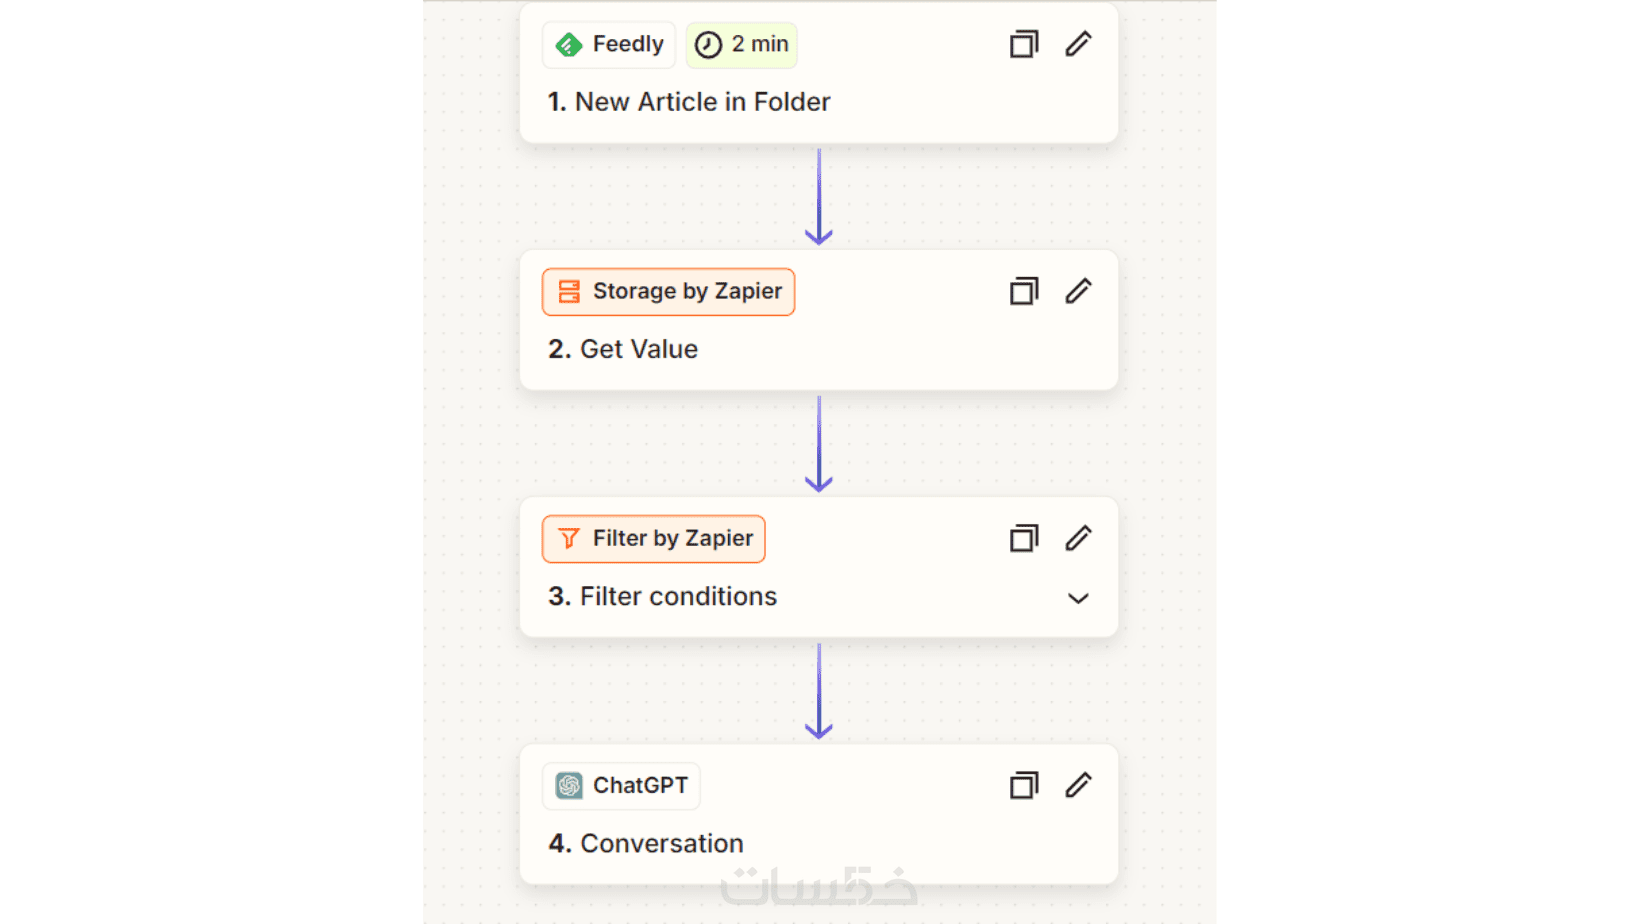
Task: Select the Storage by Zapier badge
Action: pos(668,292)
